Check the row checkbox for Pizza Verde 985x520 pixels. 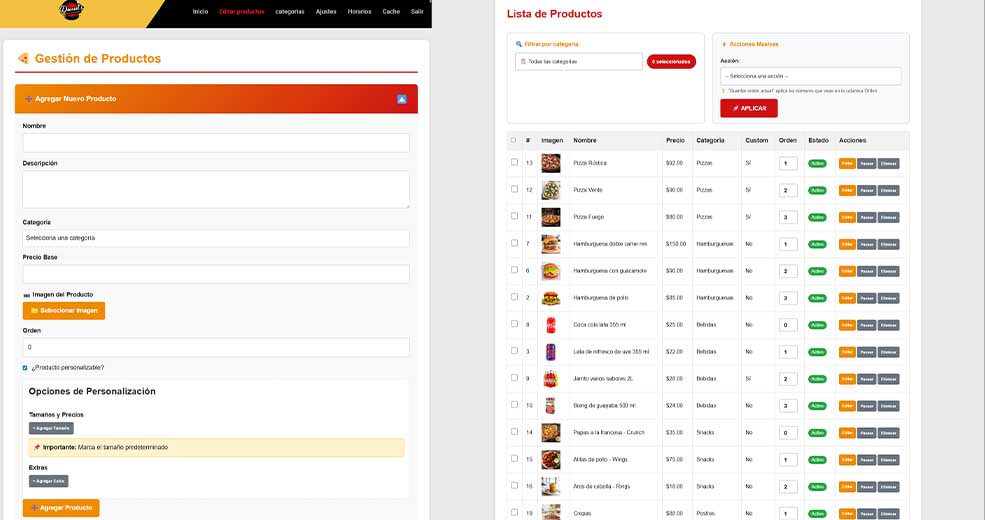click(x=514, y=189)
